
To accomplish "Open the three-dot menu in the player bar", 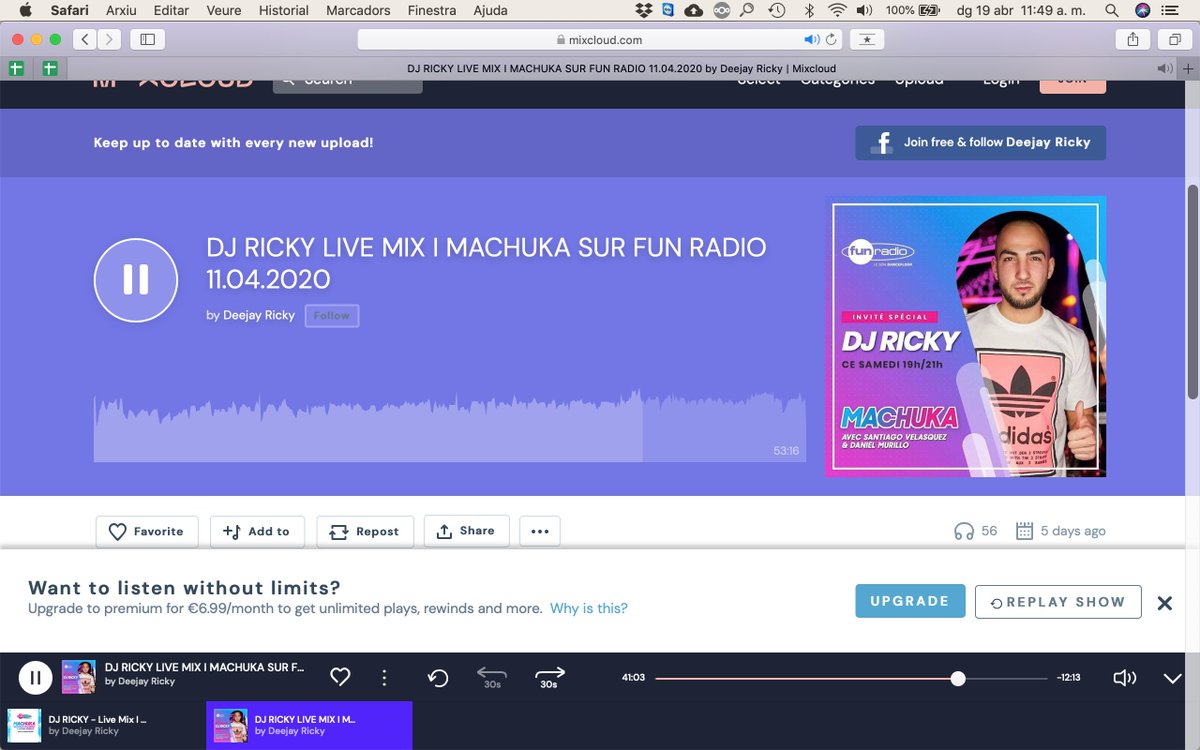I will pos(384,677).
